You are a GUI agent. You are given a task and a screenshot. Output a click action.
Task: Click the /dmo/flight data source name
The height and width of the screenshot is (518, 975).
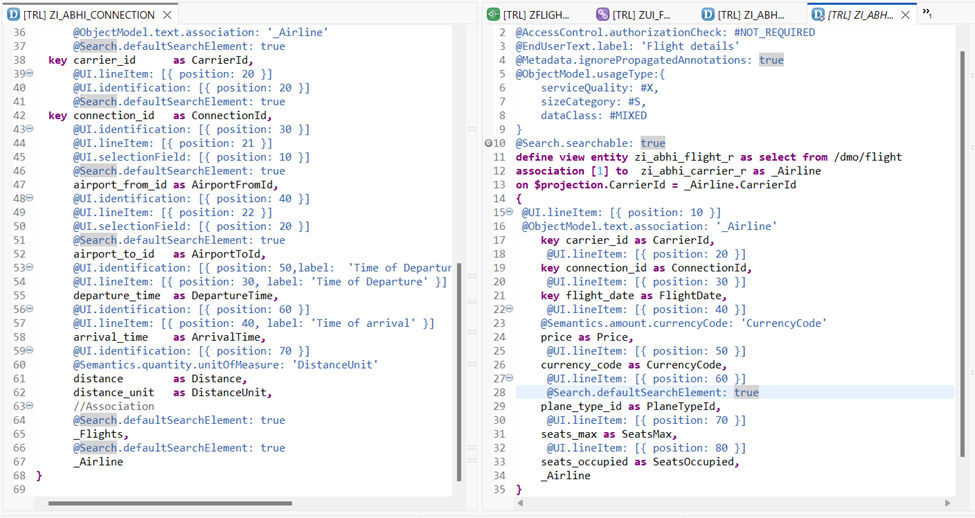pyautogui.click(x=869, y=157)
